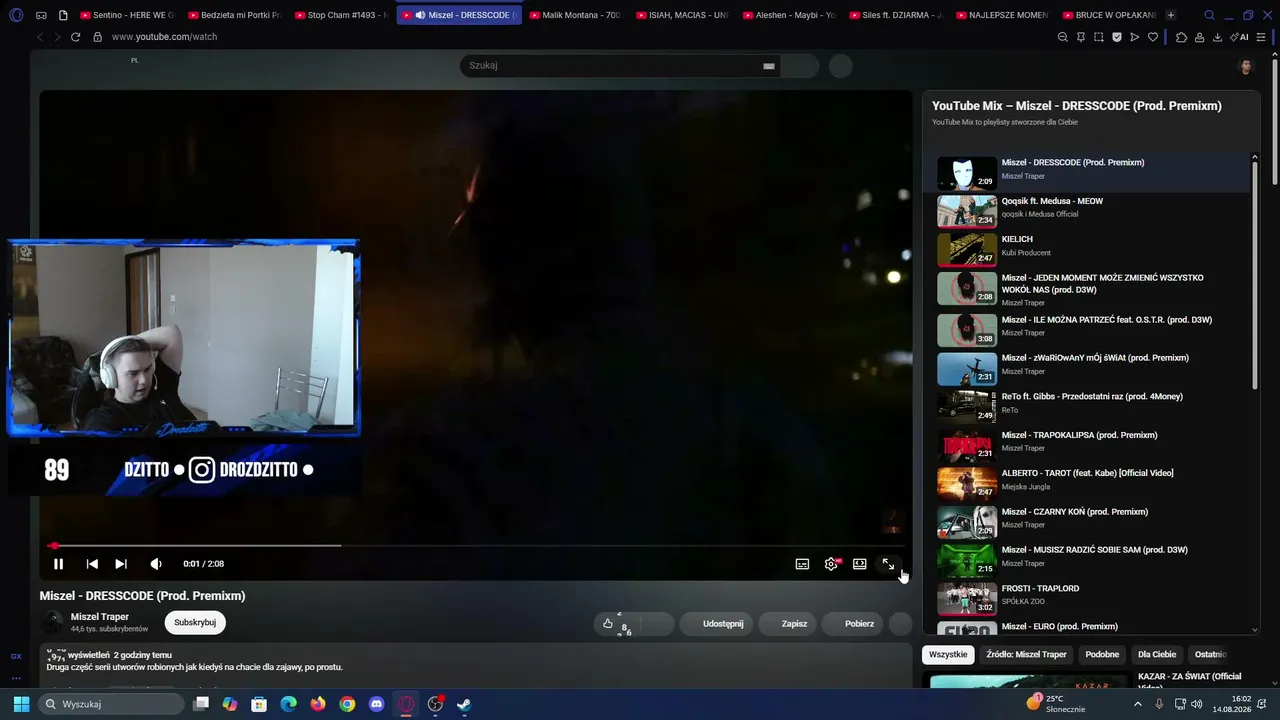
Task: Seek along the red video progress bar
Action: [x=476, y=545]
